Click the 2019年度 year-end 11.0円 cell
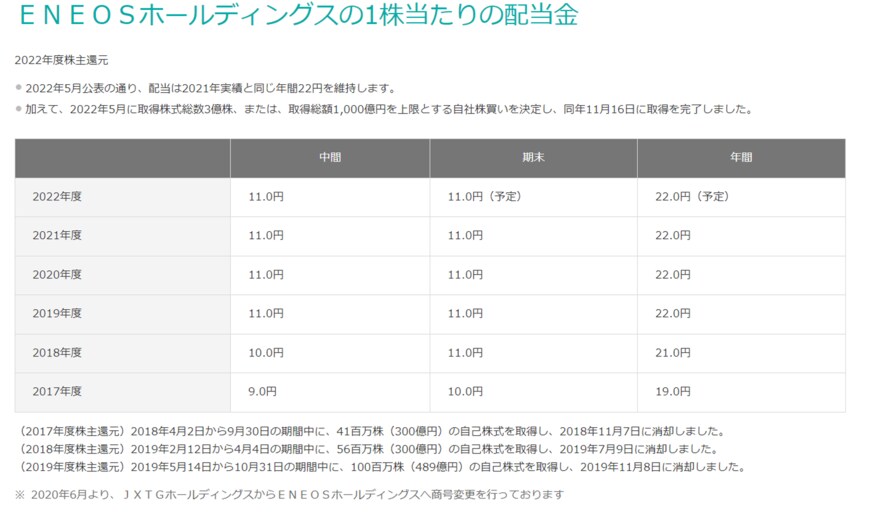The height and width of the screenshot is (512, 870). click(x=533, y=315)
